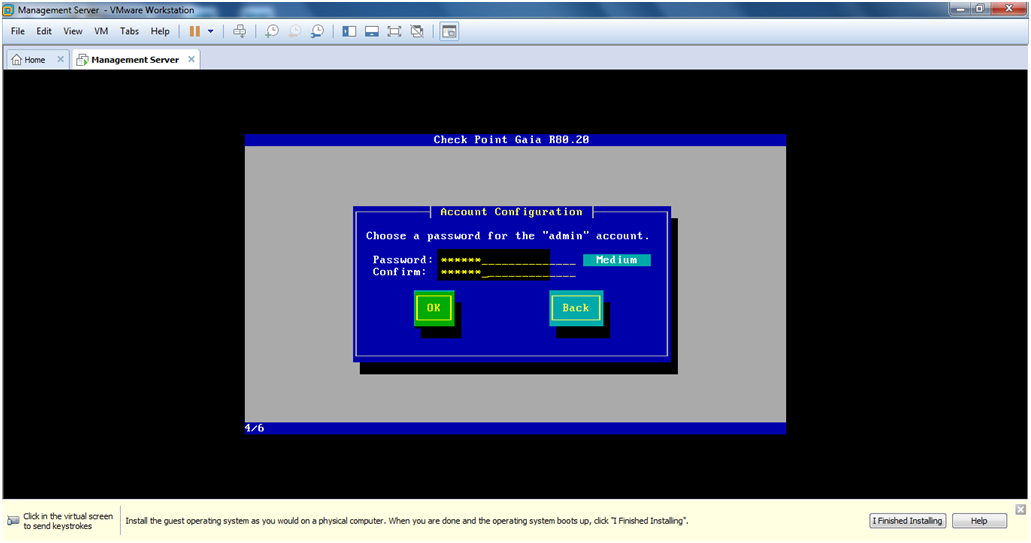Click the VMware Workstation title bar icon

tap(8, 10)
